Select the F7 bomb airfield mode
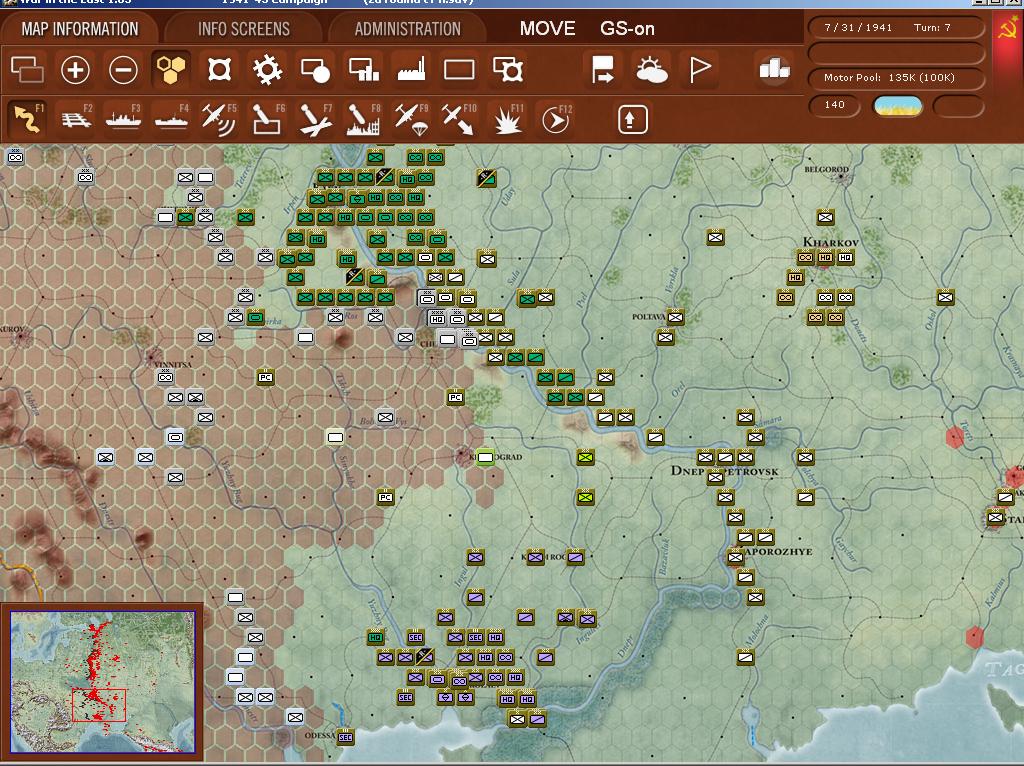Screen dimensions: 1024x766 pyautogui.click(x=315, y=119)
